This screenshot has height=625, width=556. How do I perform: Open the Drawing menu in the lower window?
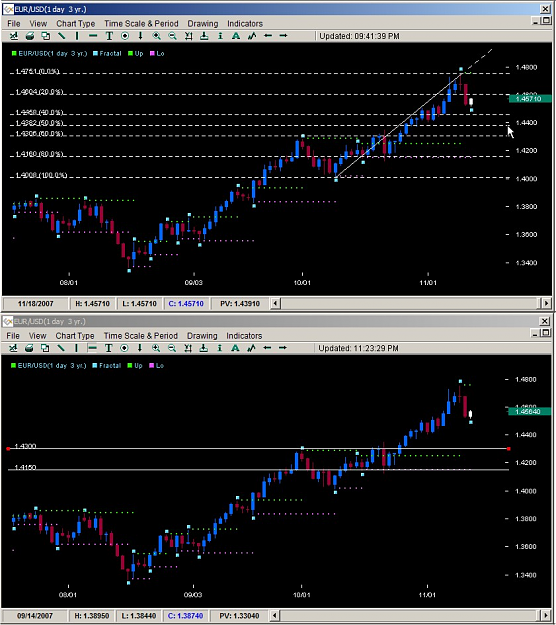click(x=202, y=336)
